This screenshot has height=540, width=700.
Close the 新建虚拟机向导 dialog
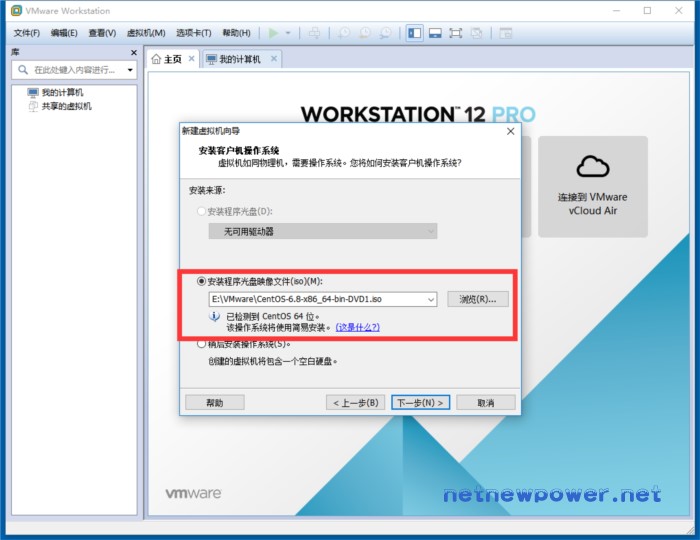(x=511, y=131)
